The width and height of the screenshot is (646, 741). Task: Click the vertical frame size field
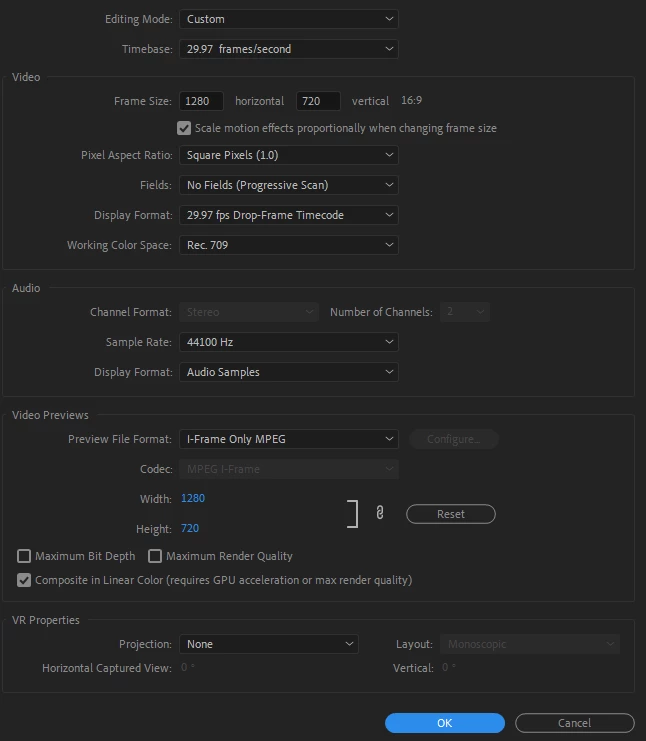coord(318,101)
